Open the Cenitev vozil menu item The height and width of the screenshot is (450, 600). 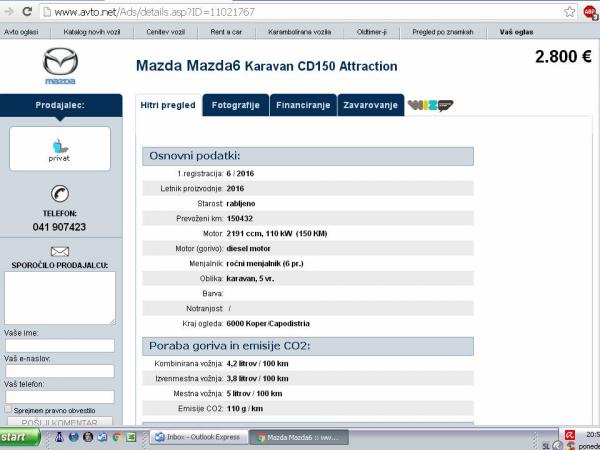click(x=166, y=32)
